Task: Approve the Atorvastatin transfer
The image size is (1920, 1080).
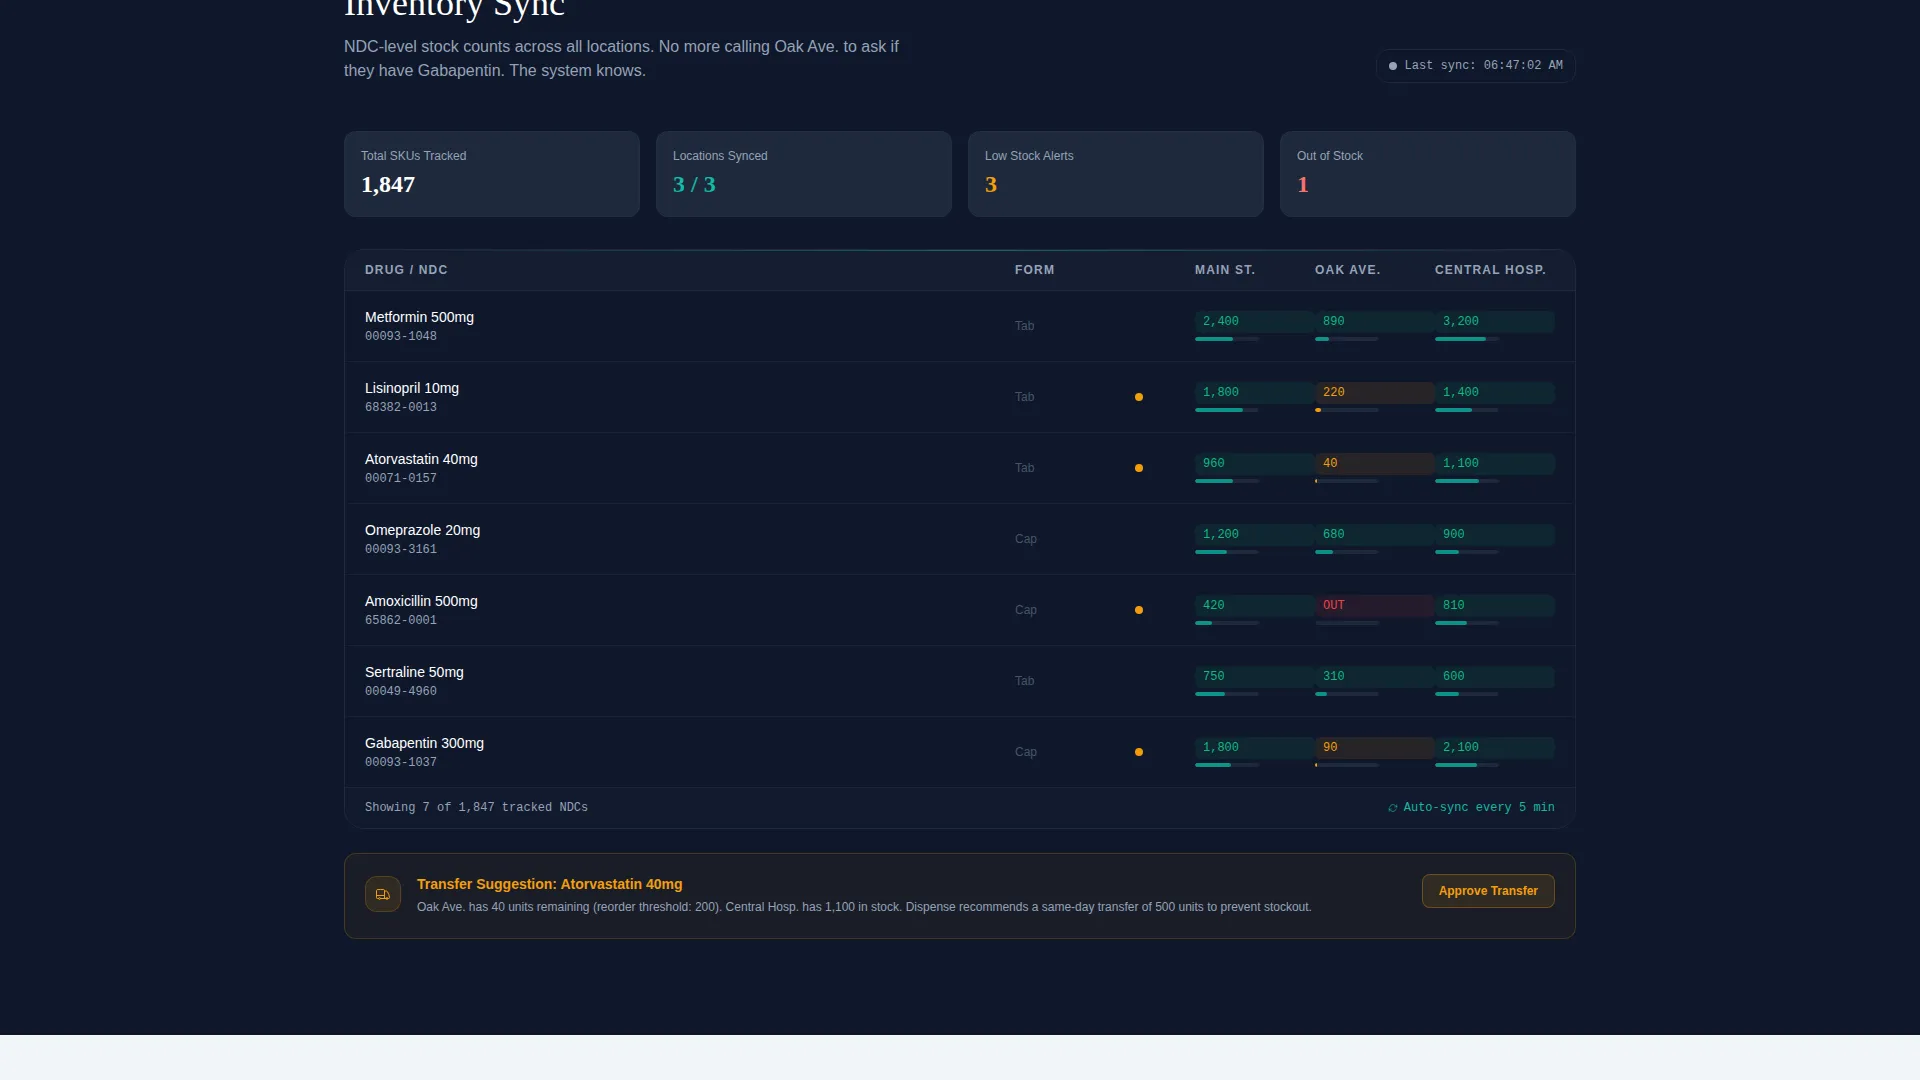Action: (x=1488, y=891)
